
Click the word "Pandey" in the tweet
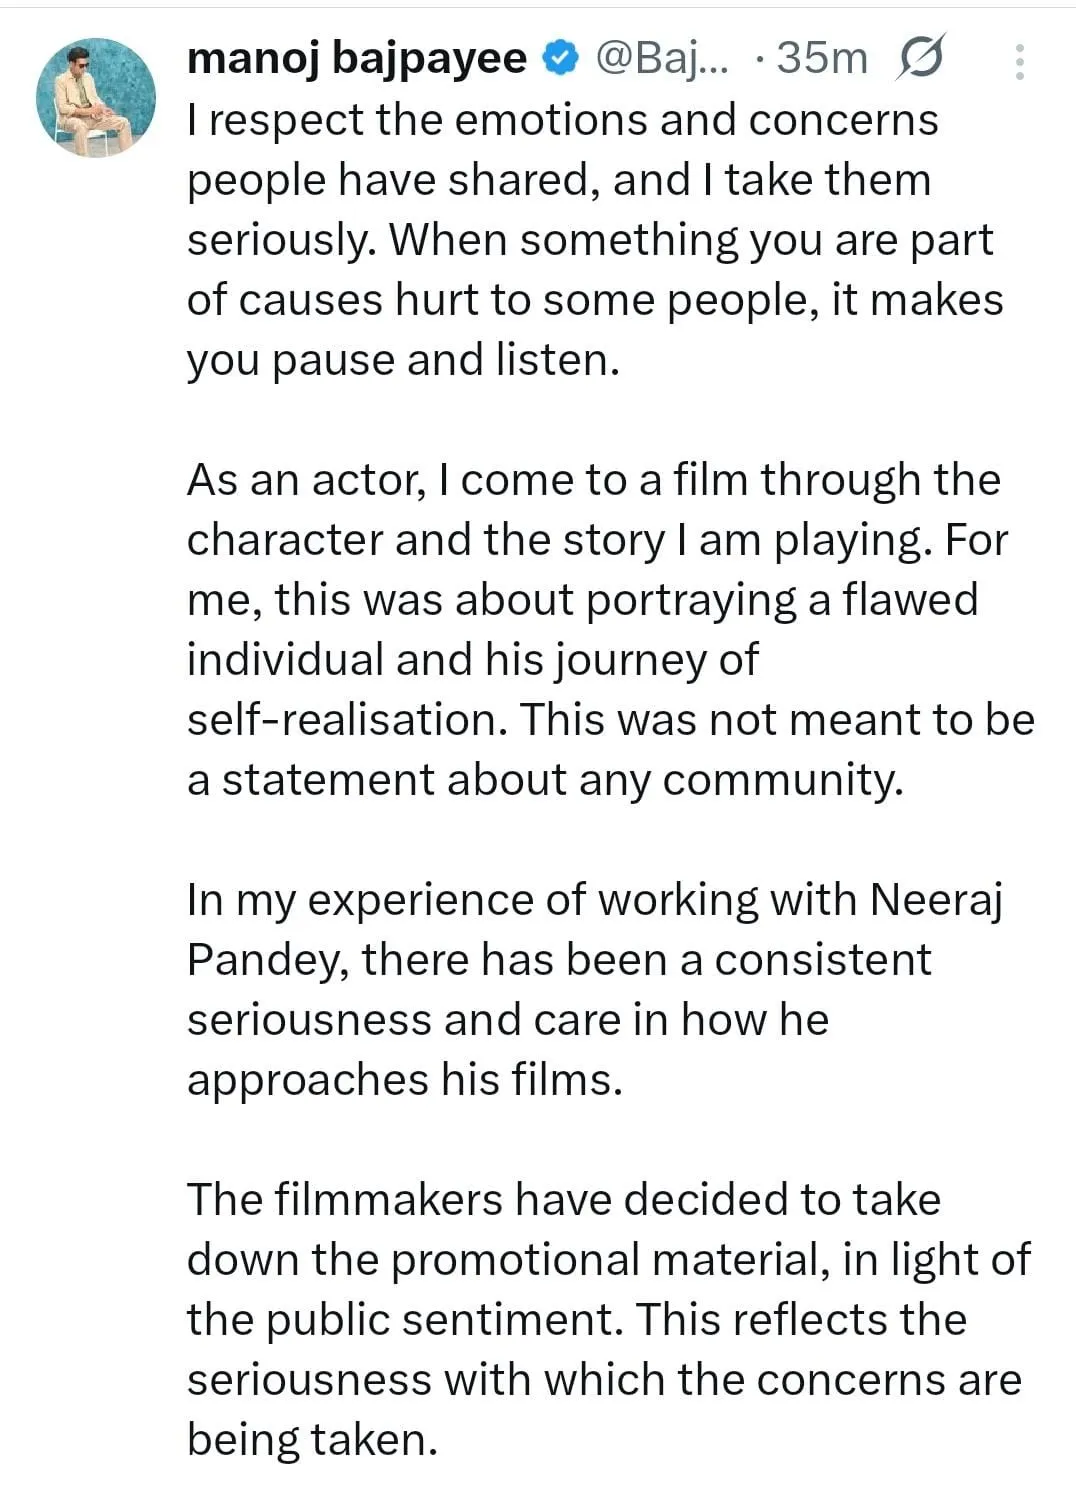click(267, 960)
